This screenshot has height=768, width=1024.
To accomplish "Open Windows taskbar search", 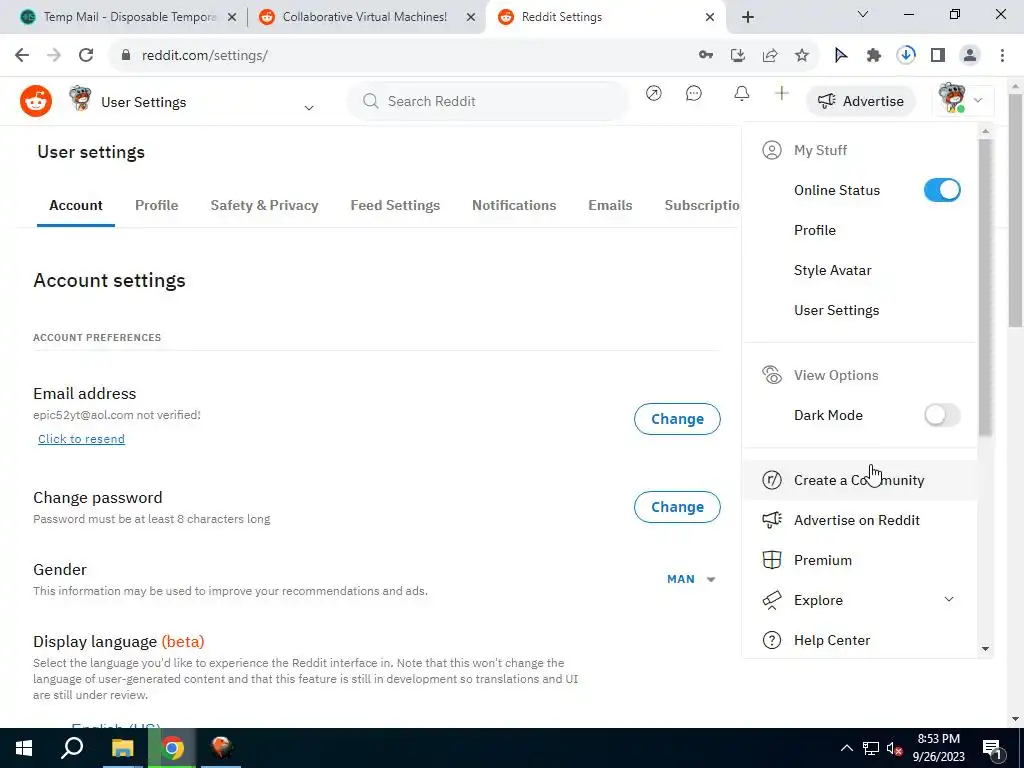I will (x=72, y=748).
